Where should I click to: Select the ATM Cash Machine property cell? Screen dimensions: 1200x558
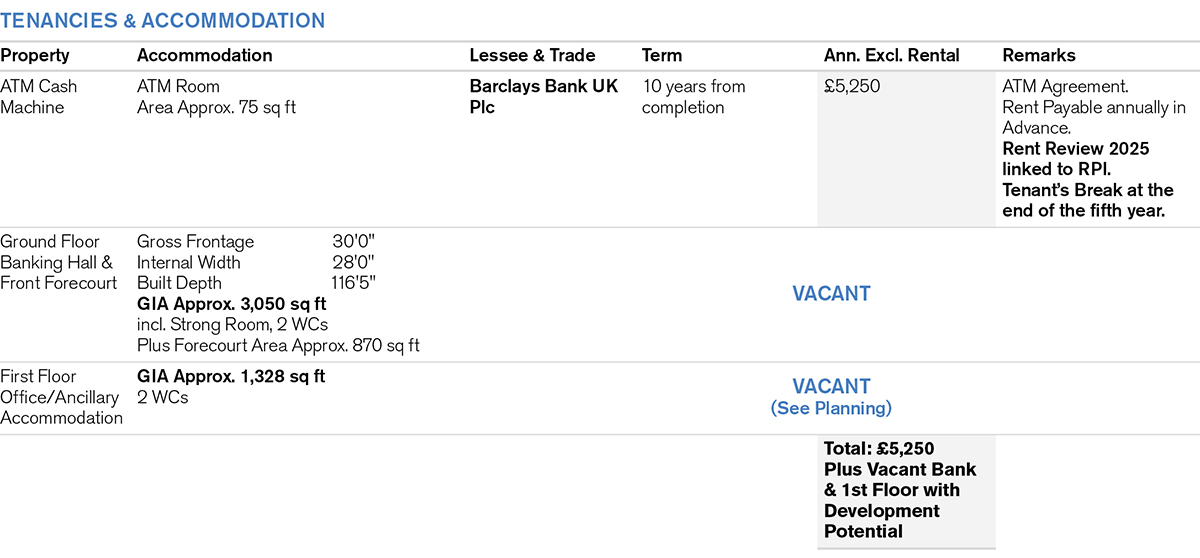pos(39,97)
